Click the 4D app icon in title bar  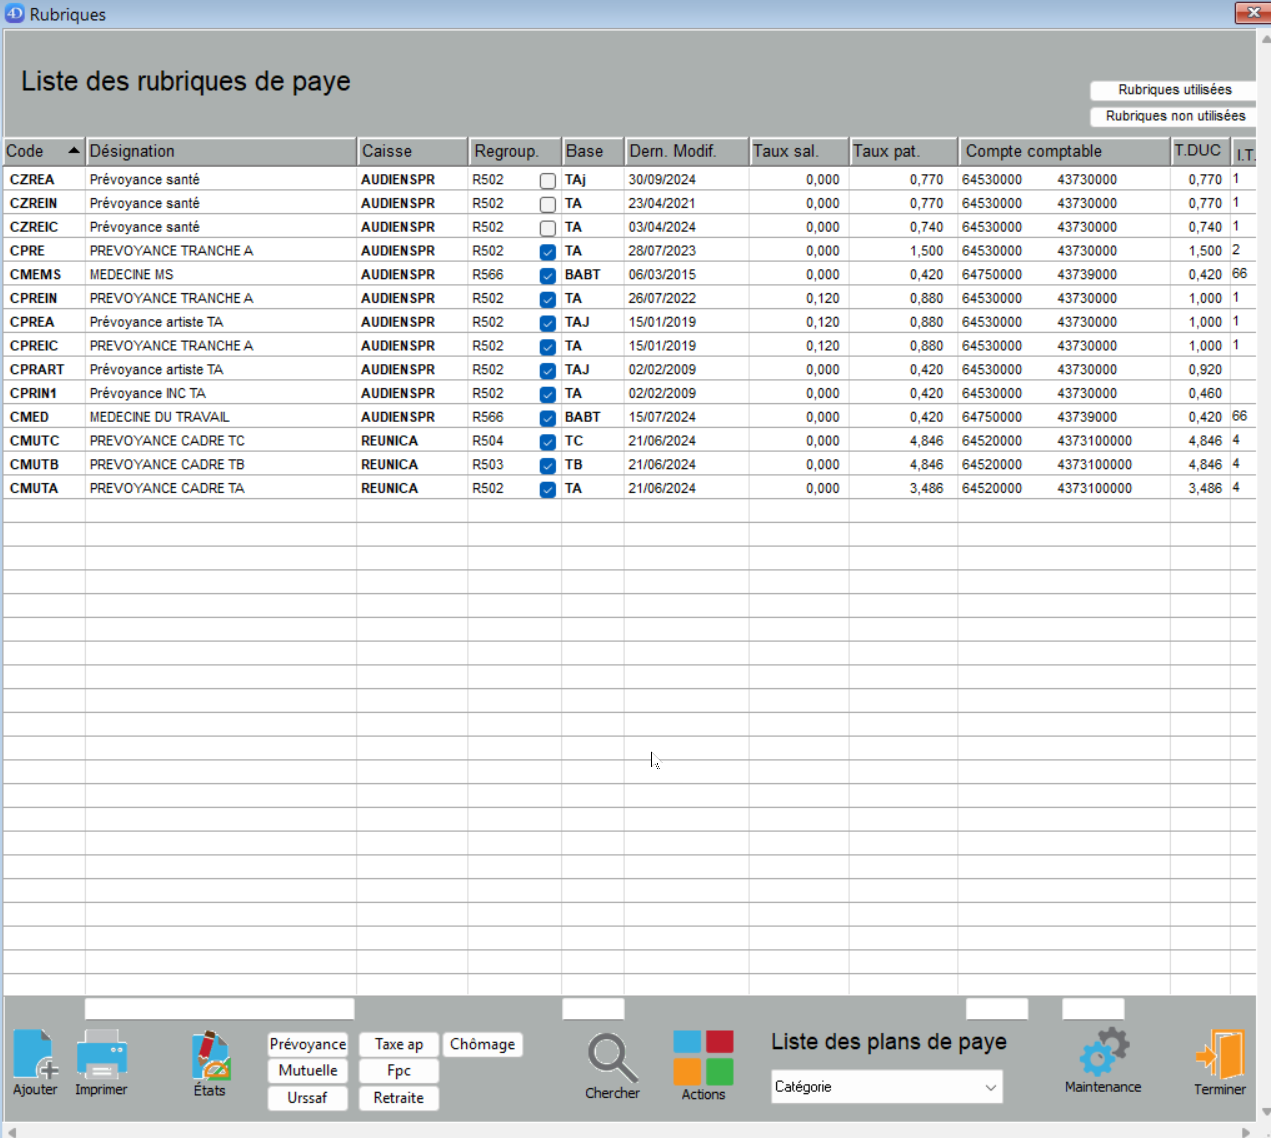[x=14, y=14]
